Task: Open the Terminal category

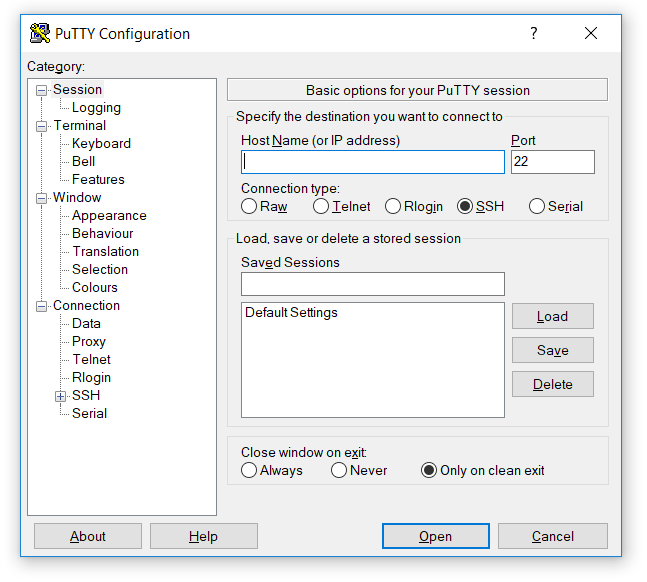Action: (80, 125)
